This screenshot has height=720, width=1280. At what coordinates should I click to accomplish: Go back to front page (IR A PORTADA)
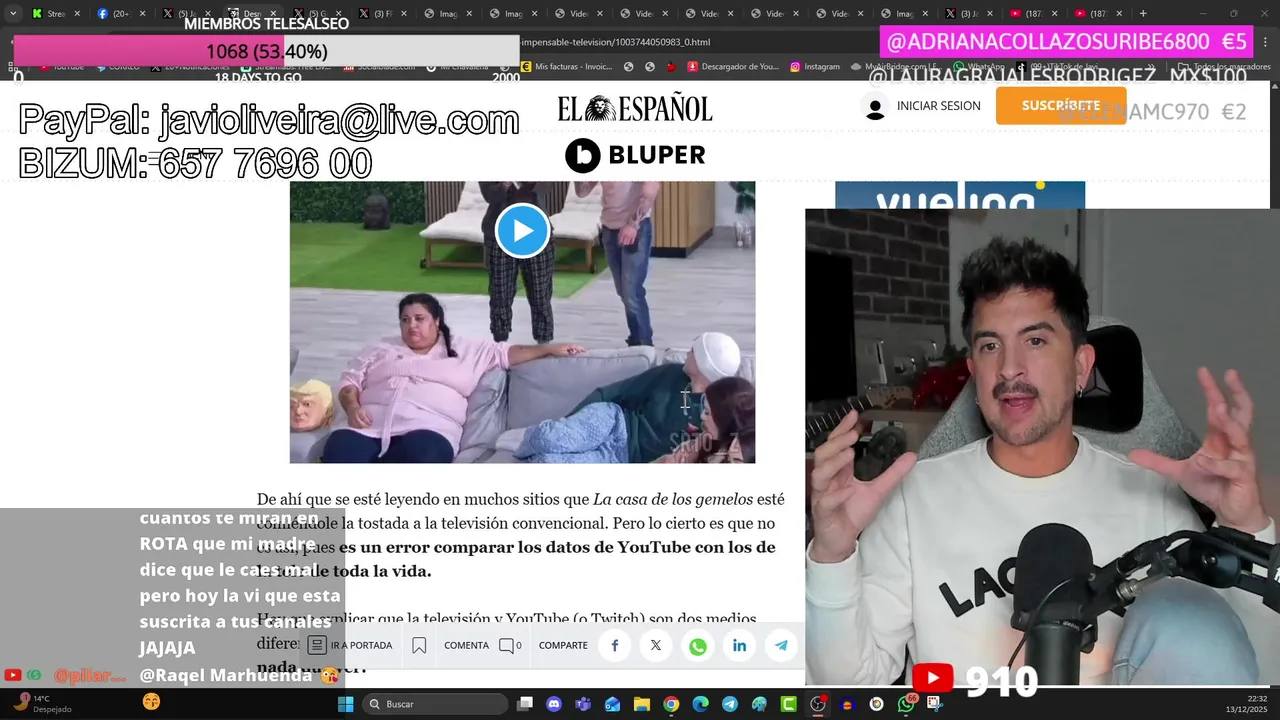click(x=349, y=646)
